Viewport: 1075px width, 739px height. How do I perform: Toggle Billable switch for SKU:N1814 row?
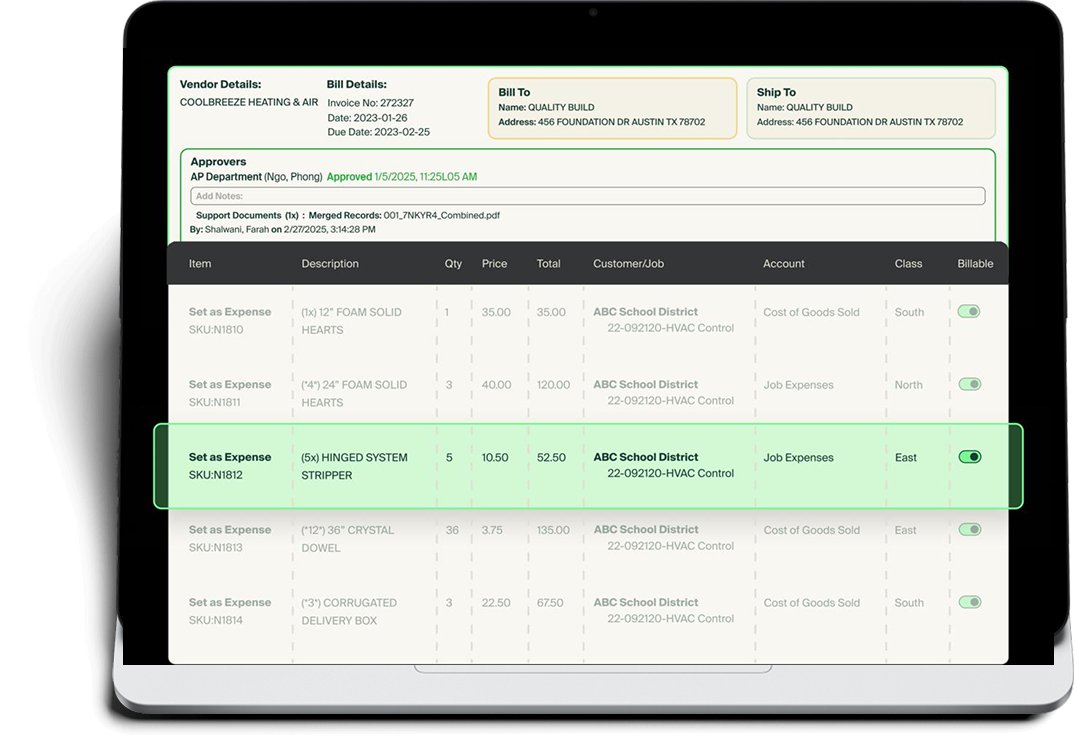[x=970, y=603]
